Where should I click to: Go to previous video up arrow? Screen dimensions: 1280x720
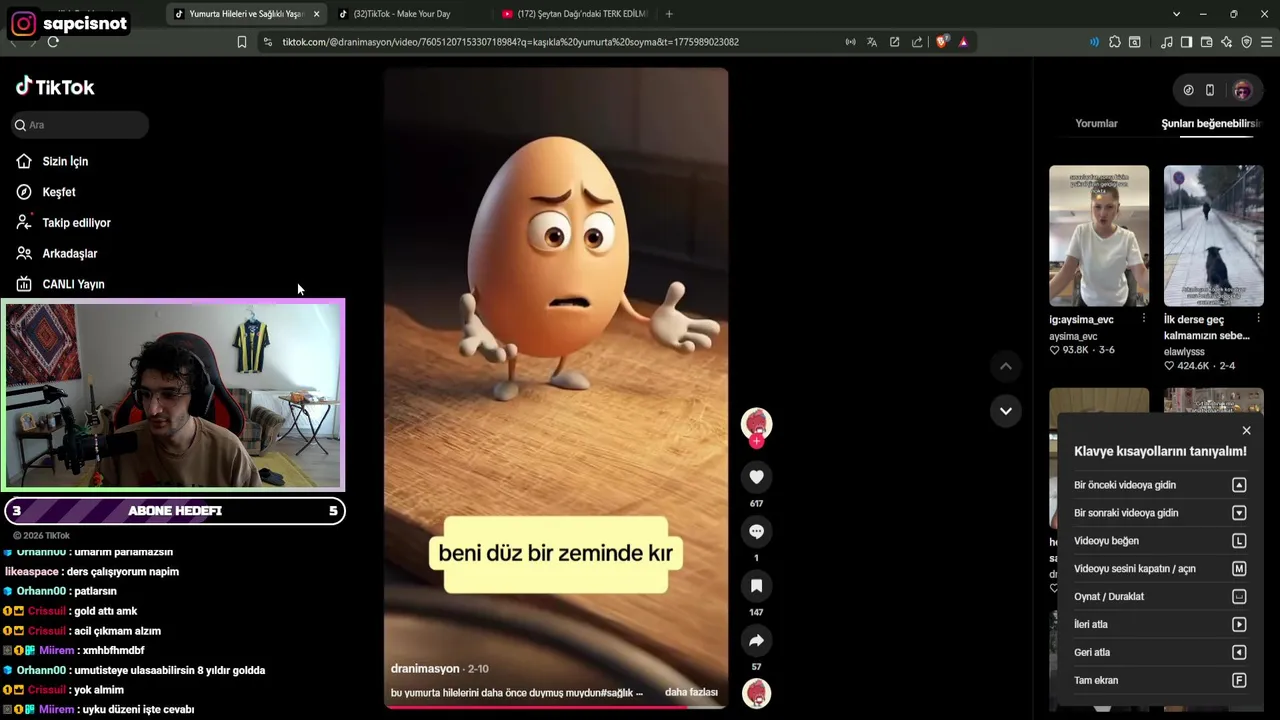(x=1006, y=367)
